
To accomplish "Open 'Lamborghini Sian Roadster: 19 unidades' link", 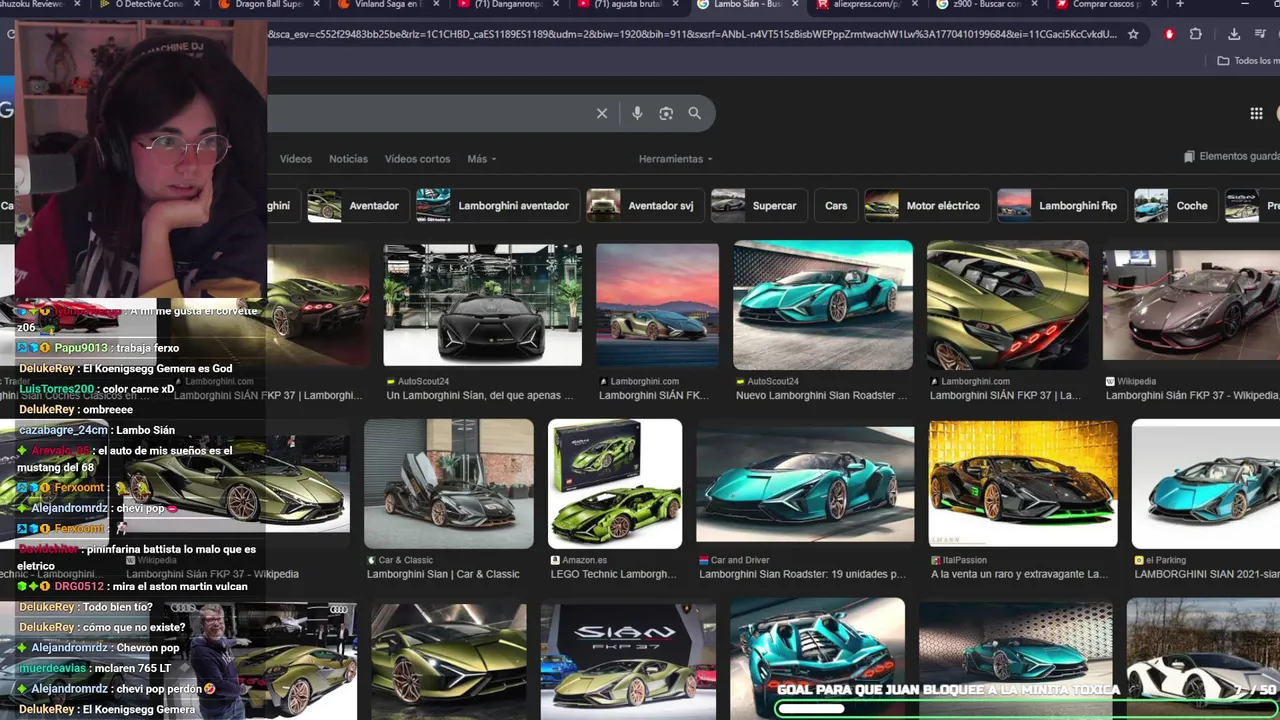I will coord(803,574).
